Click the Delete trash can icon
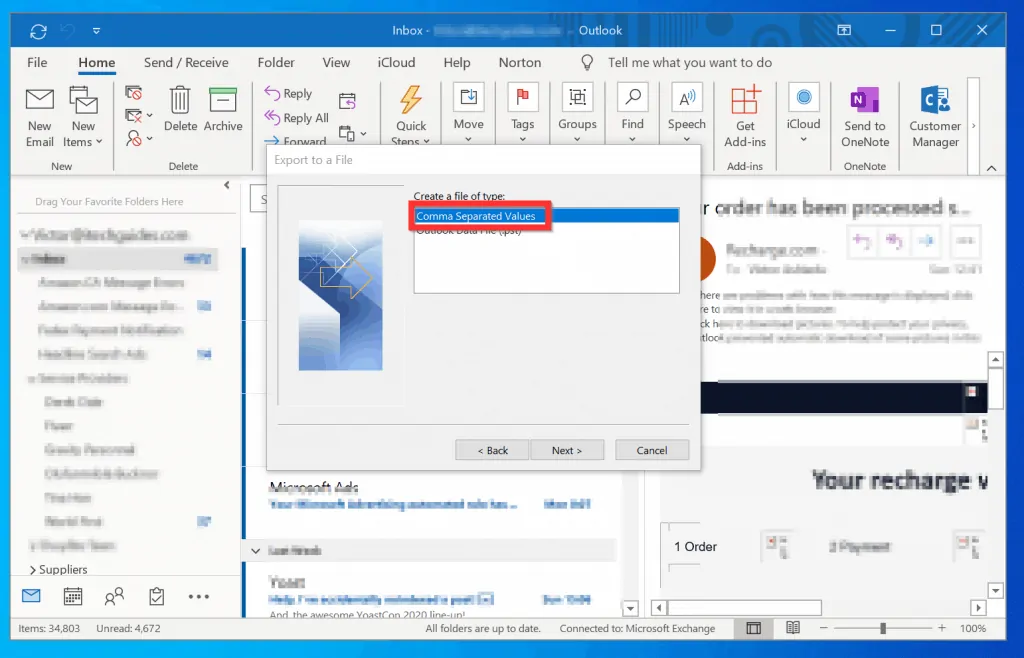 coord(180,110)
